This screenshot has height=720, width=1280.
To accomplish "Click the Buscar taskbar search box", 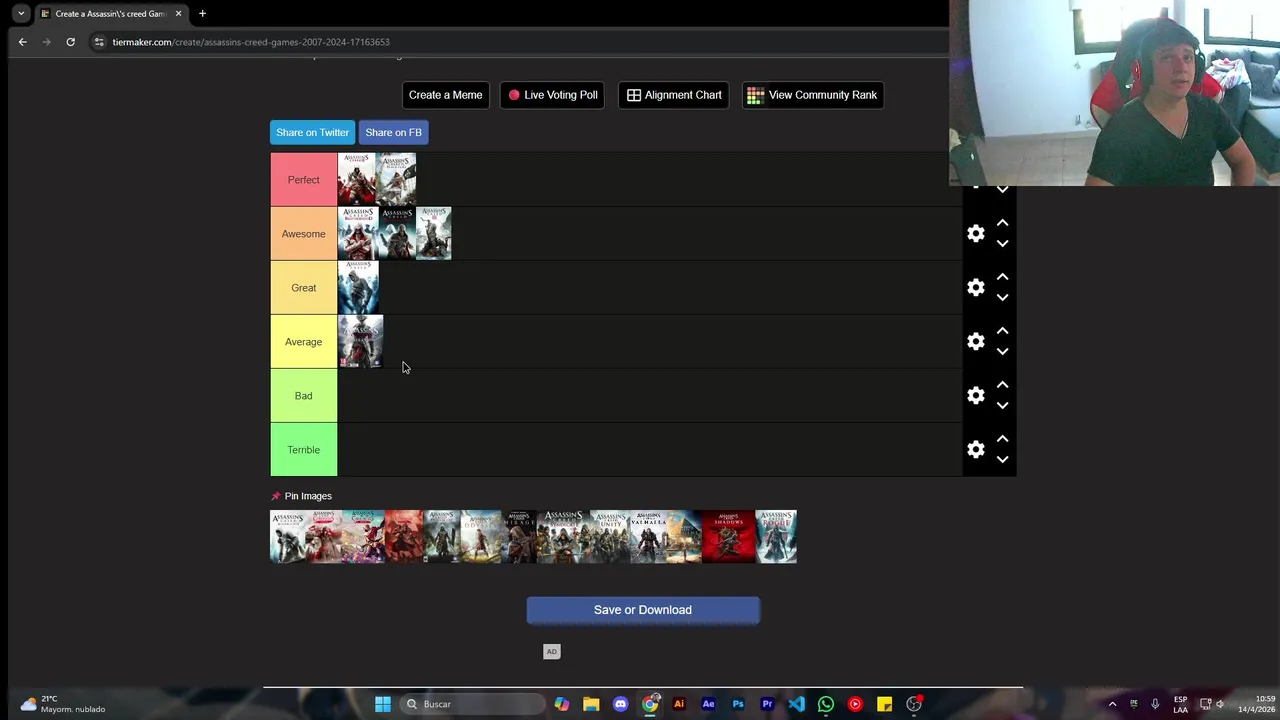I will pos(472,704).
